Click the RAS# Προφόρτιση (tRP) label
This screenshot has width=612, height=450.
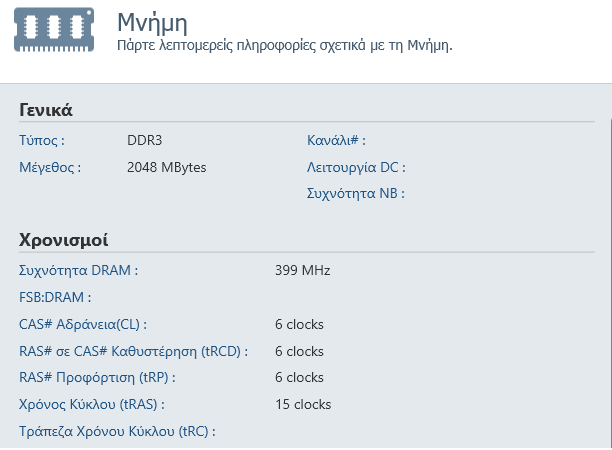[x=98, y=378]
